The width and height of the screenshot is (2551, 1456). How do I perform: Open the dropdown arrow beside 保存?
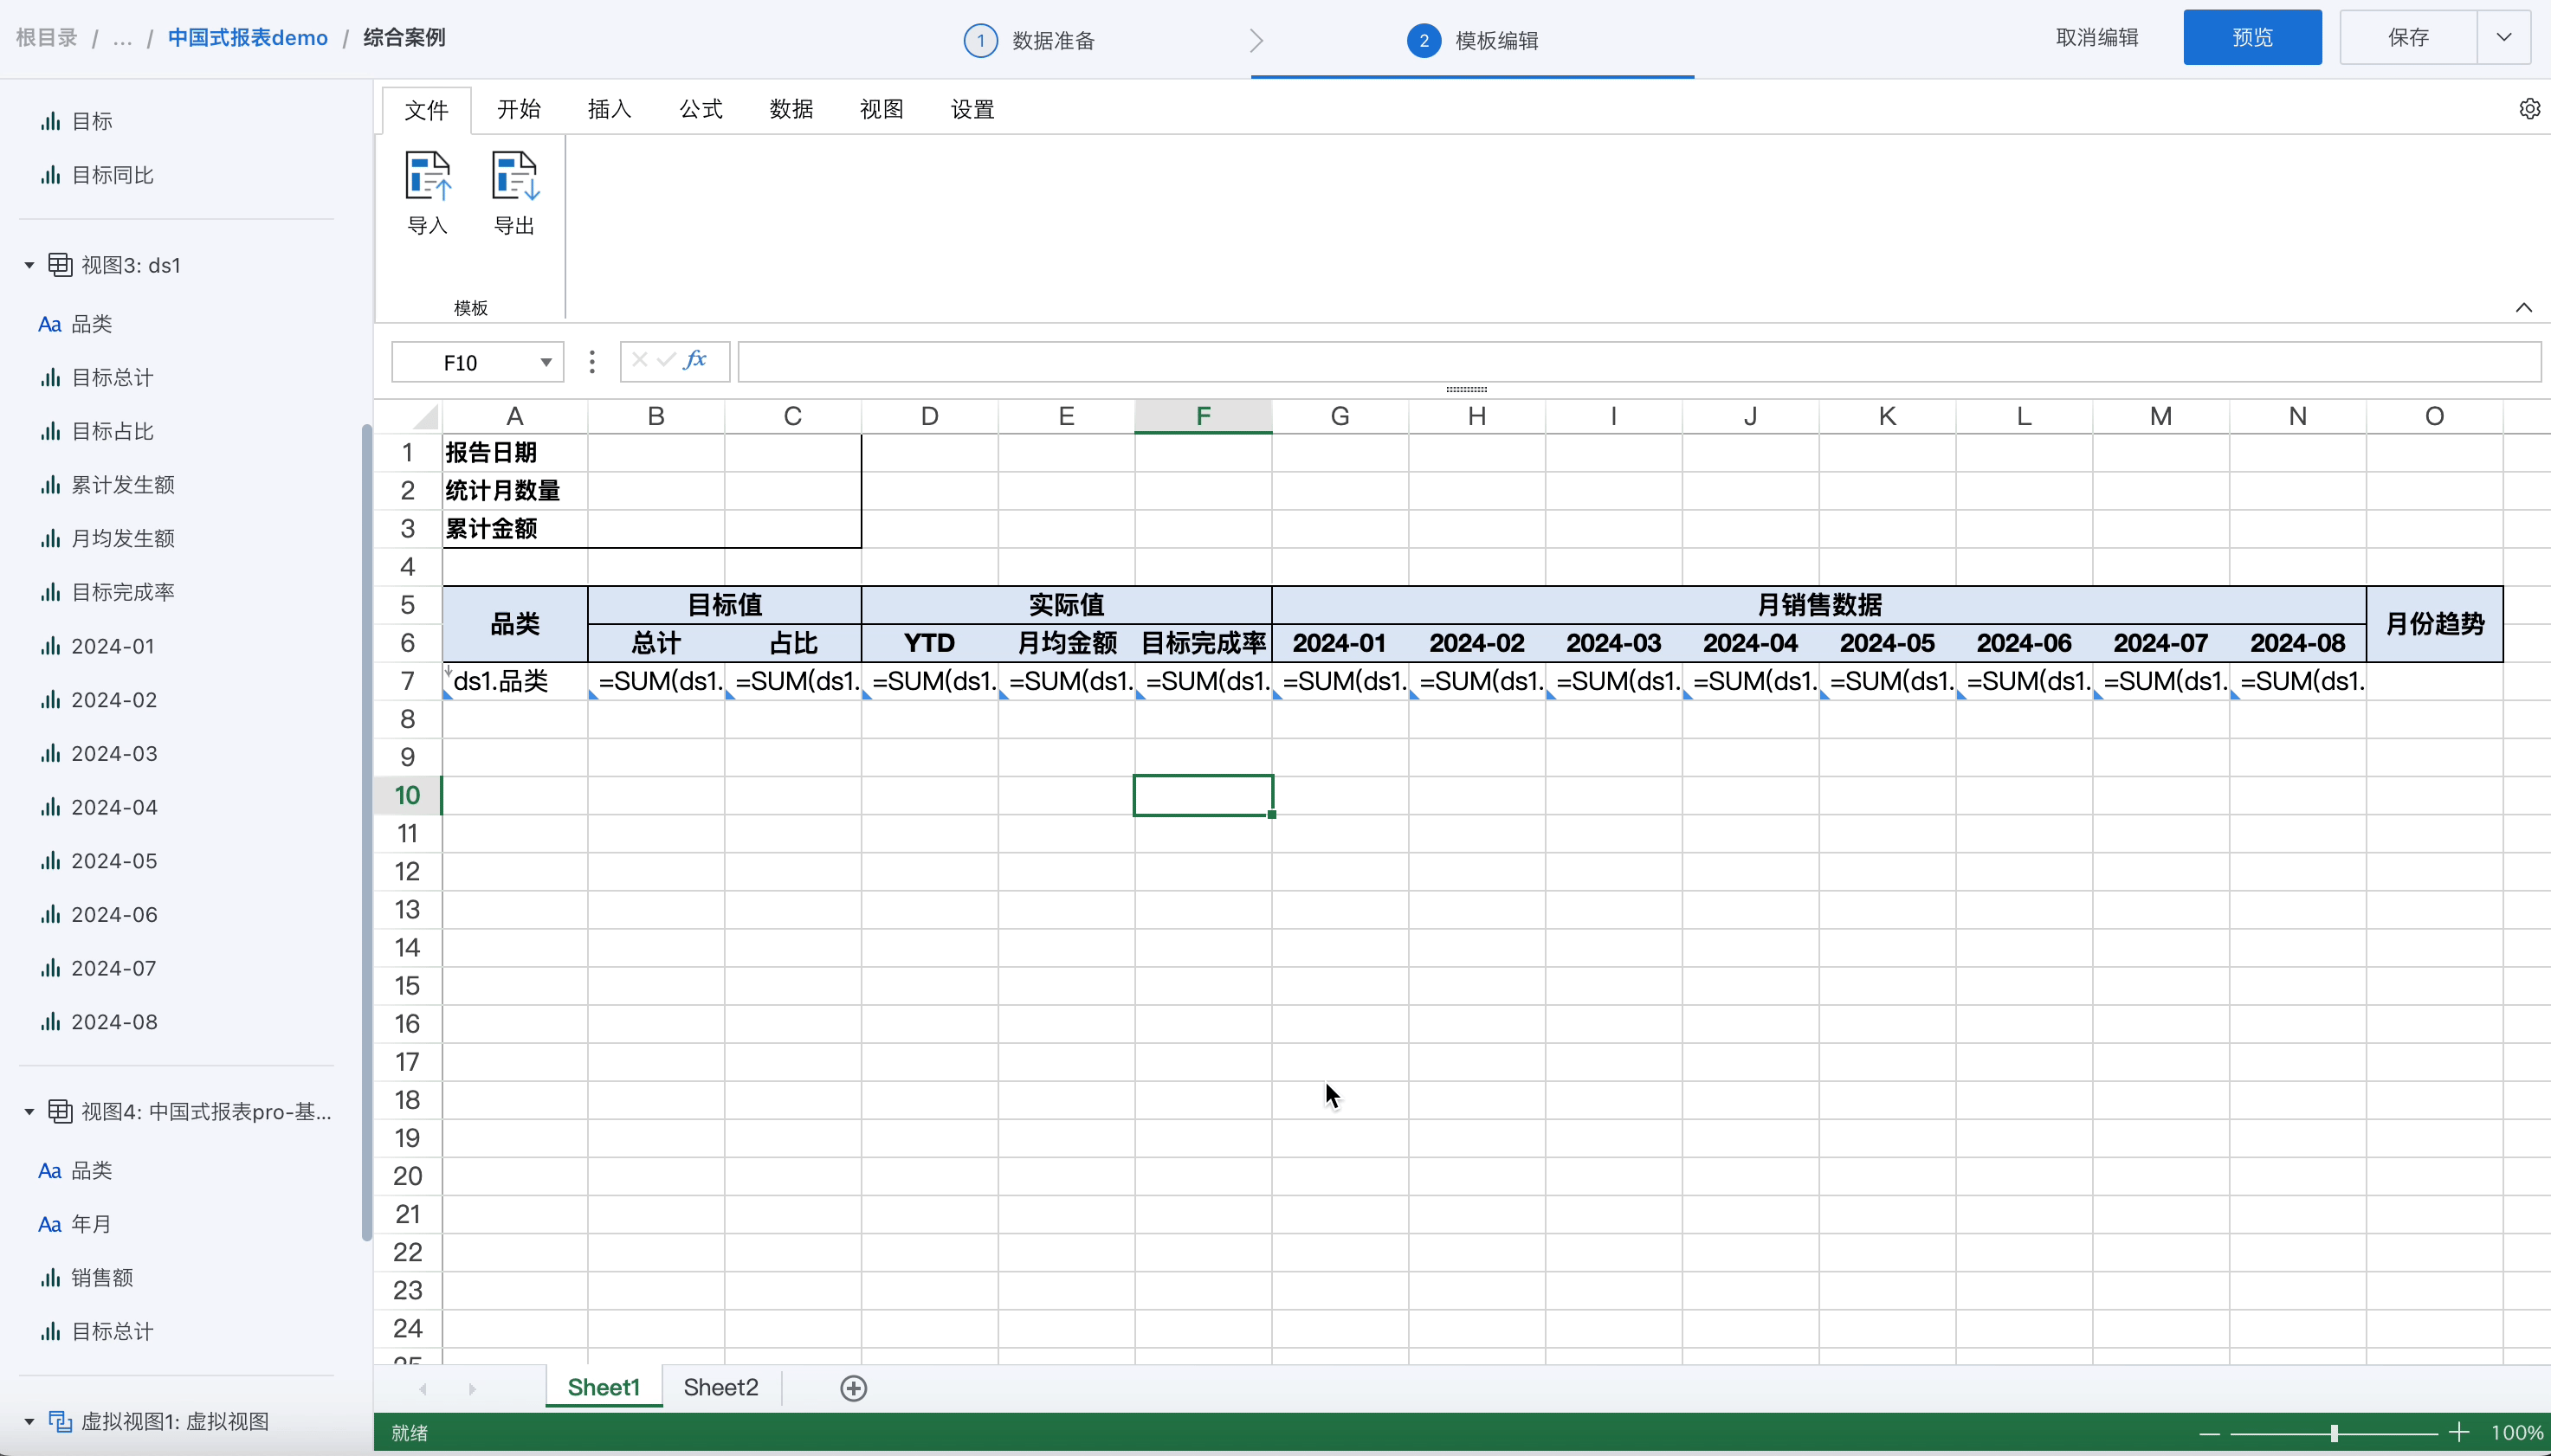2504,38
